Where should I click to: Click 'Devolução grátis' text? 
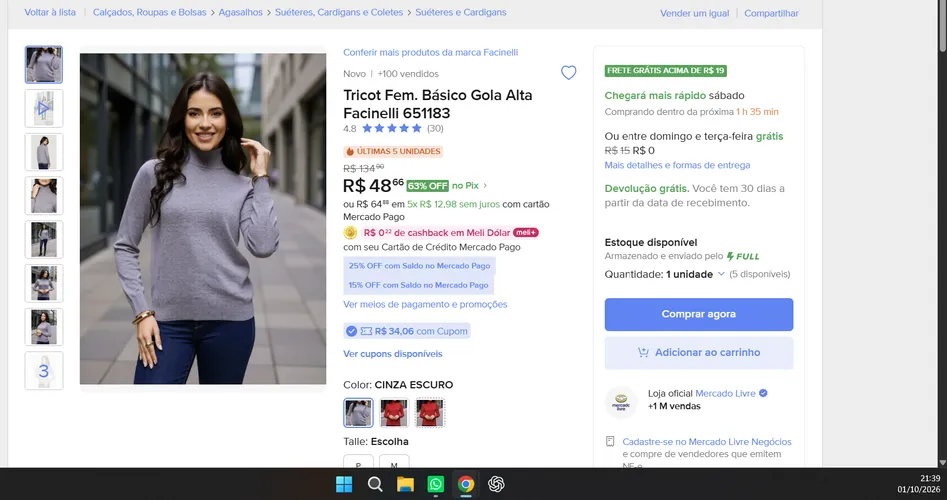[x=647, y=188]
